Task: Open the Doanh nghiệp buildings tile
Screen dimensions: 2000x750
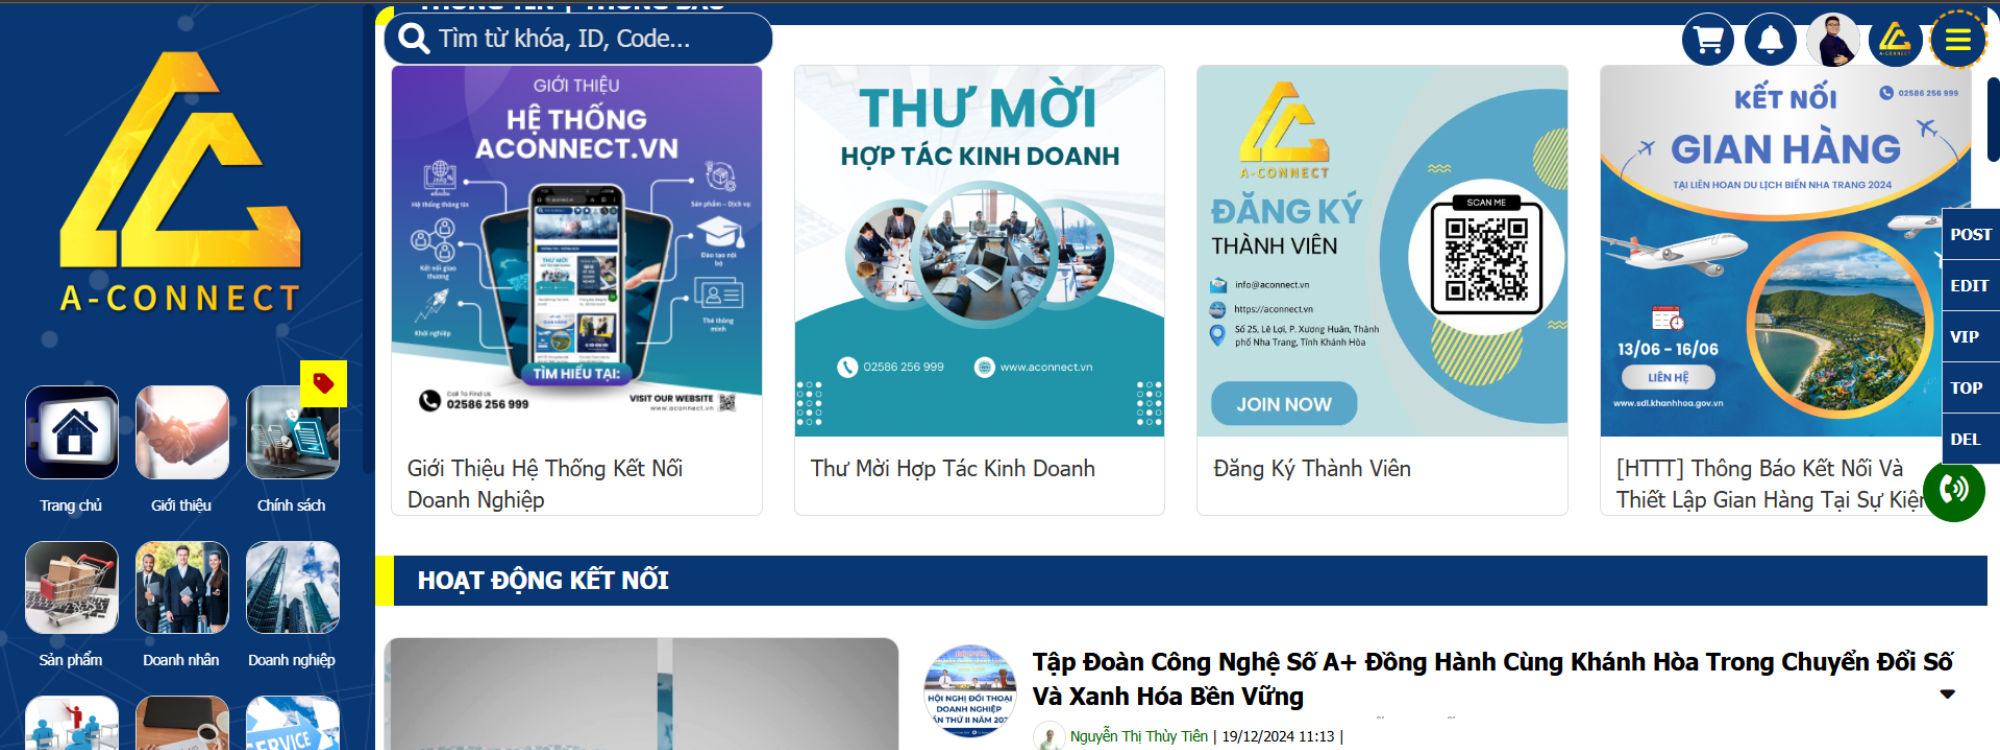Action: [292, 587]
